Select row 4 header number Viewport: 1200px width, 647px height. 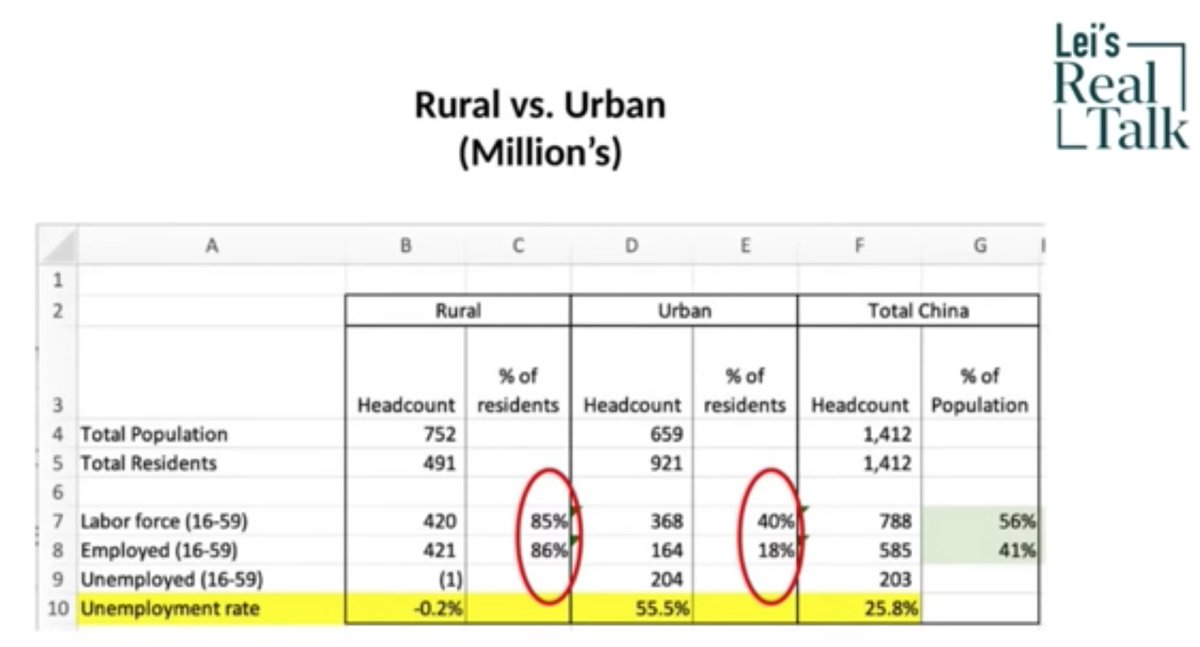coord(56,434)
